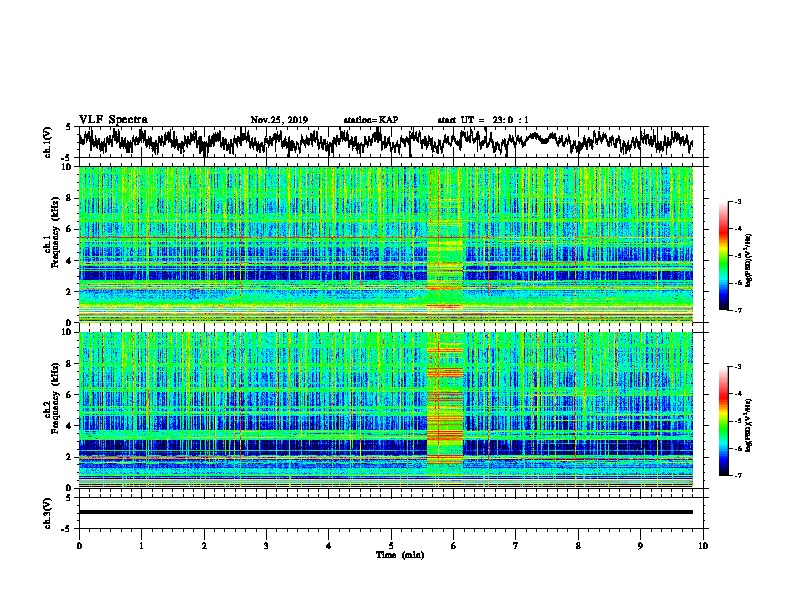Click the ch.2 color scale unit label
This screenshot has width=792, height=612.
[749, 425]
